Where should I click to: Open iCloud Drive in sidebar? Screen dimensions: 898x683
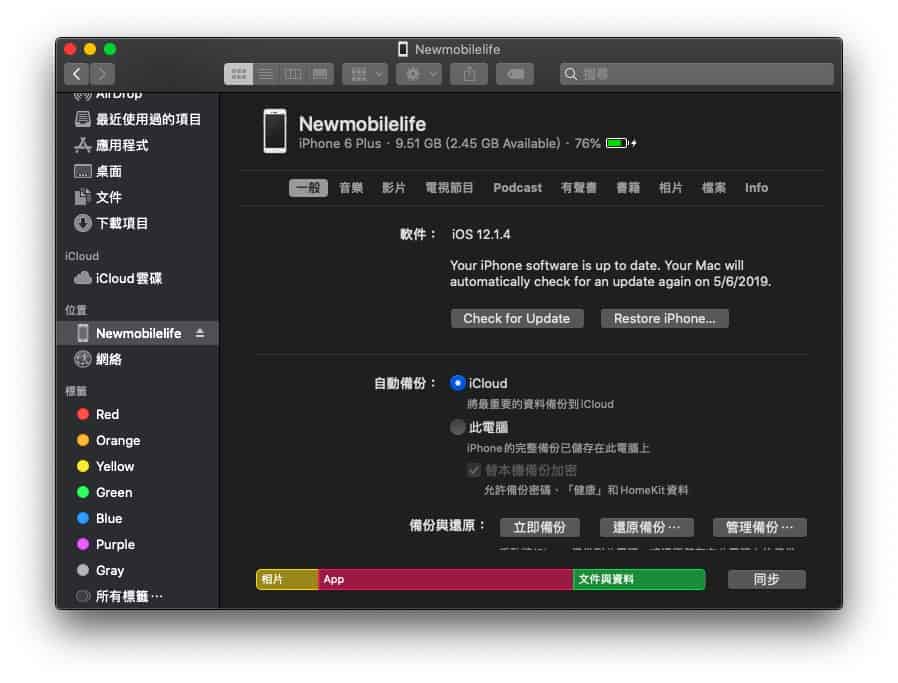point(118,278)
